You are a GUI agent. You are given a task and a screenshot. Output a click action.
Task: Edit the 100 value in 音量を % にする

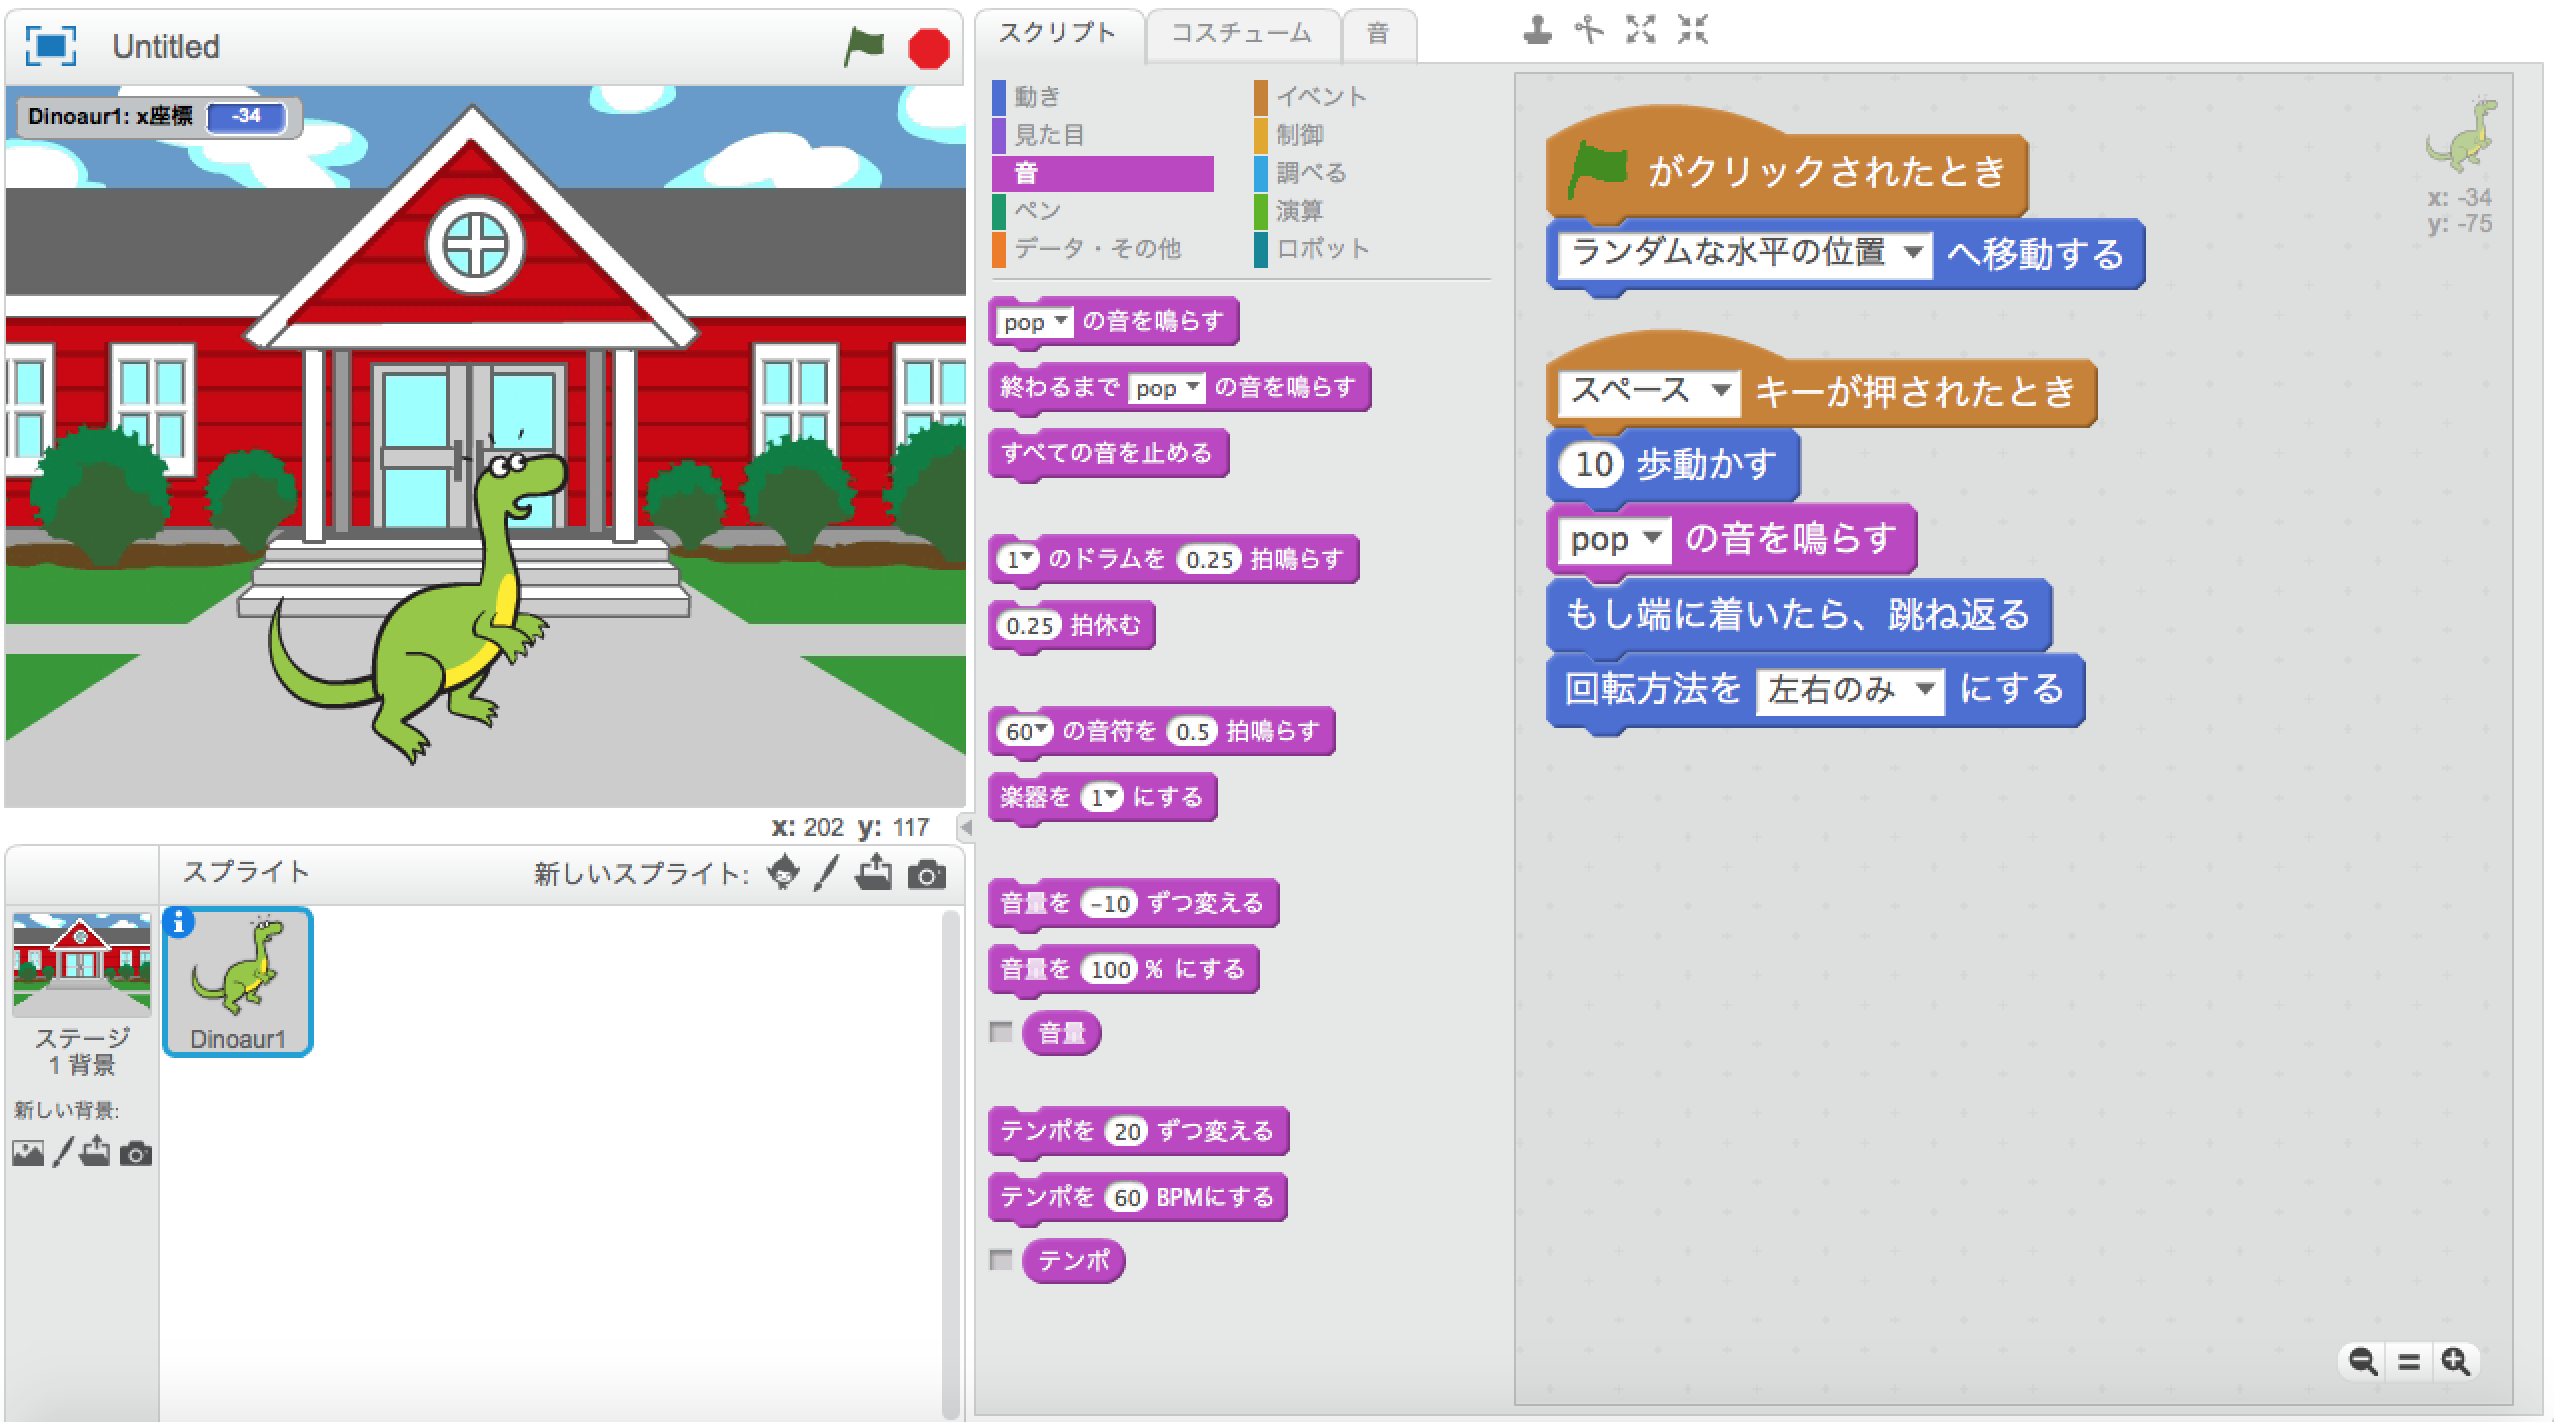pos(1111,970)
